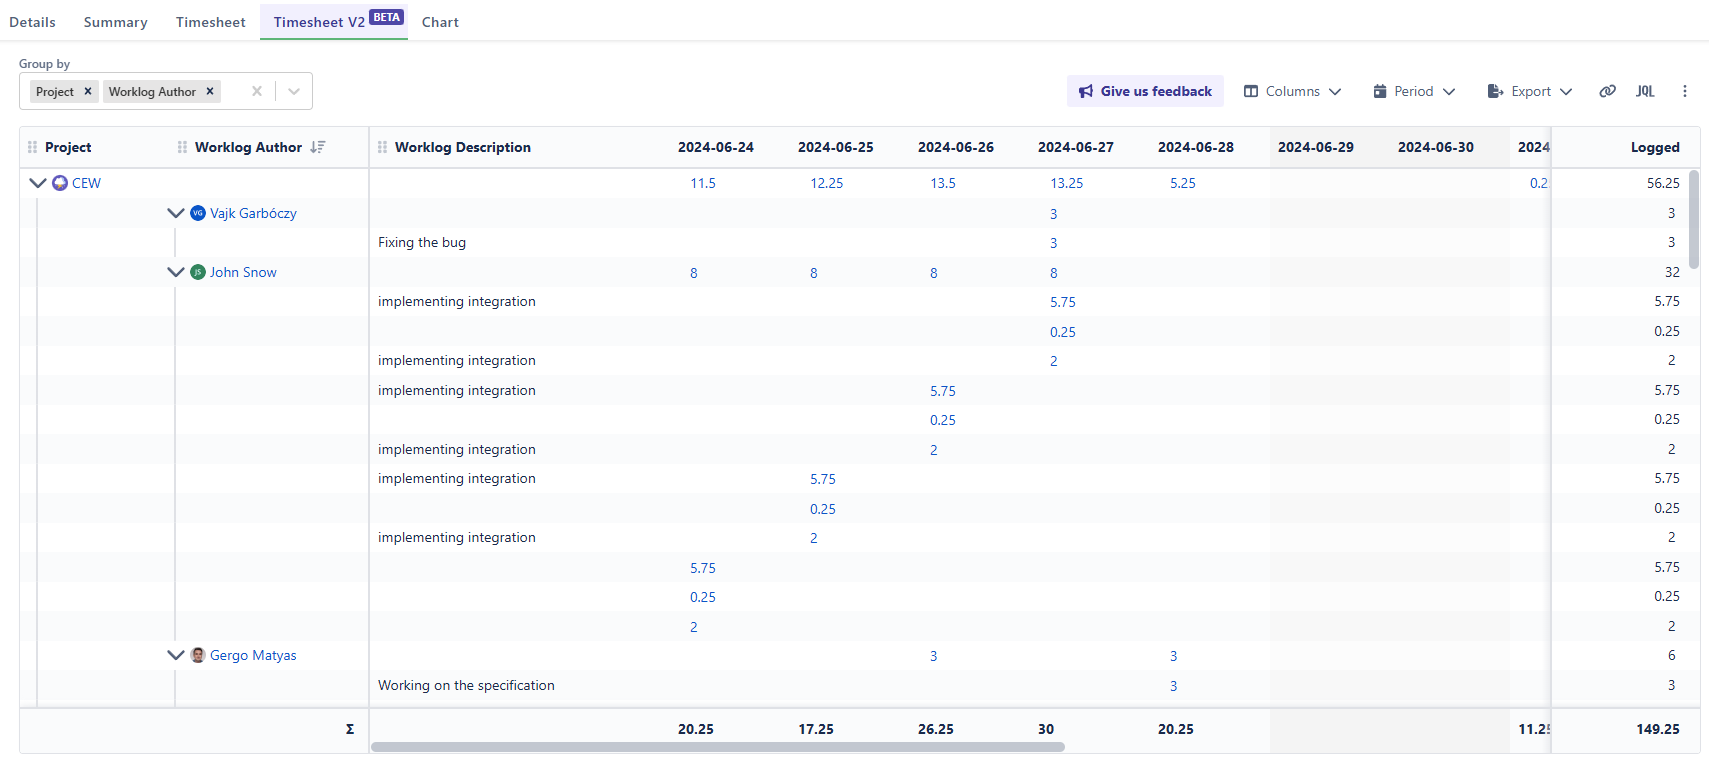Click the 149.25 grand total logged value

coord(1658,729)
